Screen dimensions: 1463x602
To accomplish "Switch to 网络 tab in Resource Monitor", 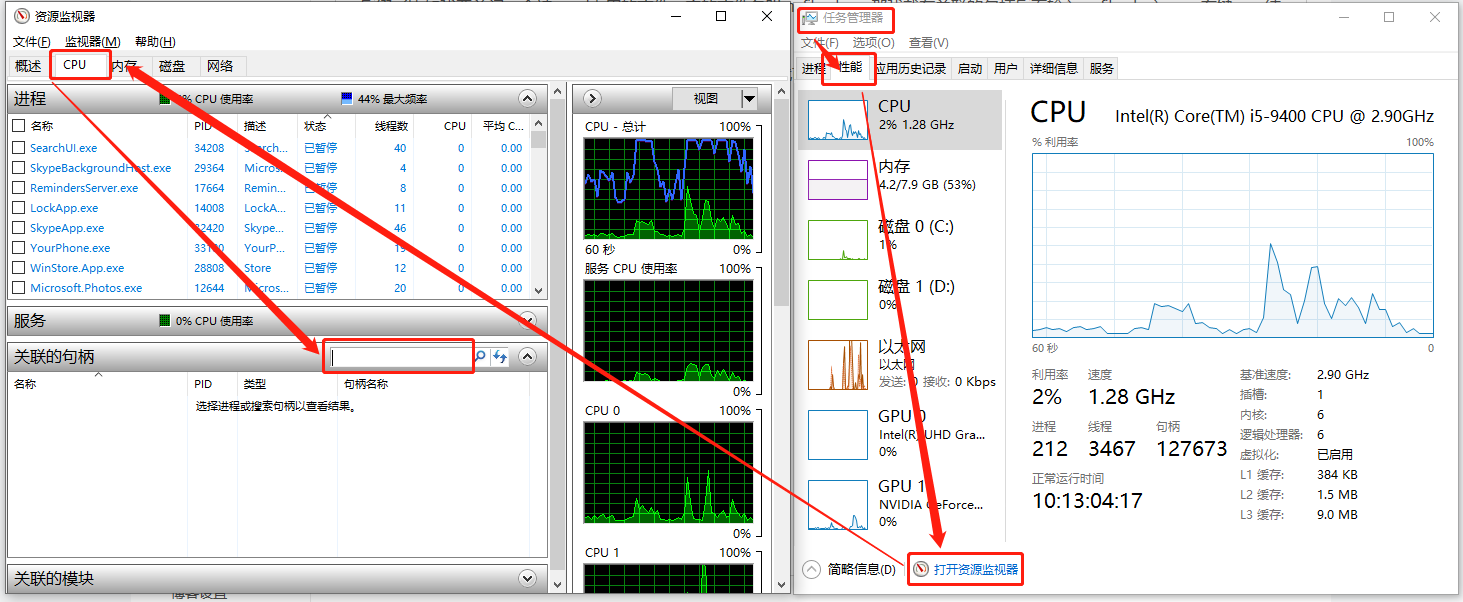I will tap(220, 66).
